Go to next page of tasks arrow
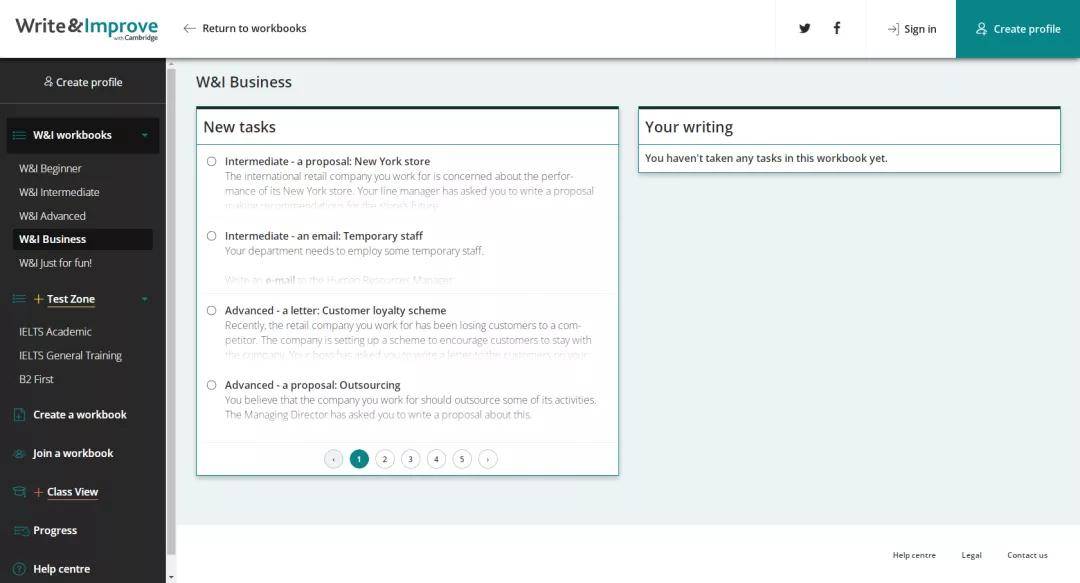Viewport: 1080px width, 583px height. click(488, 459)
